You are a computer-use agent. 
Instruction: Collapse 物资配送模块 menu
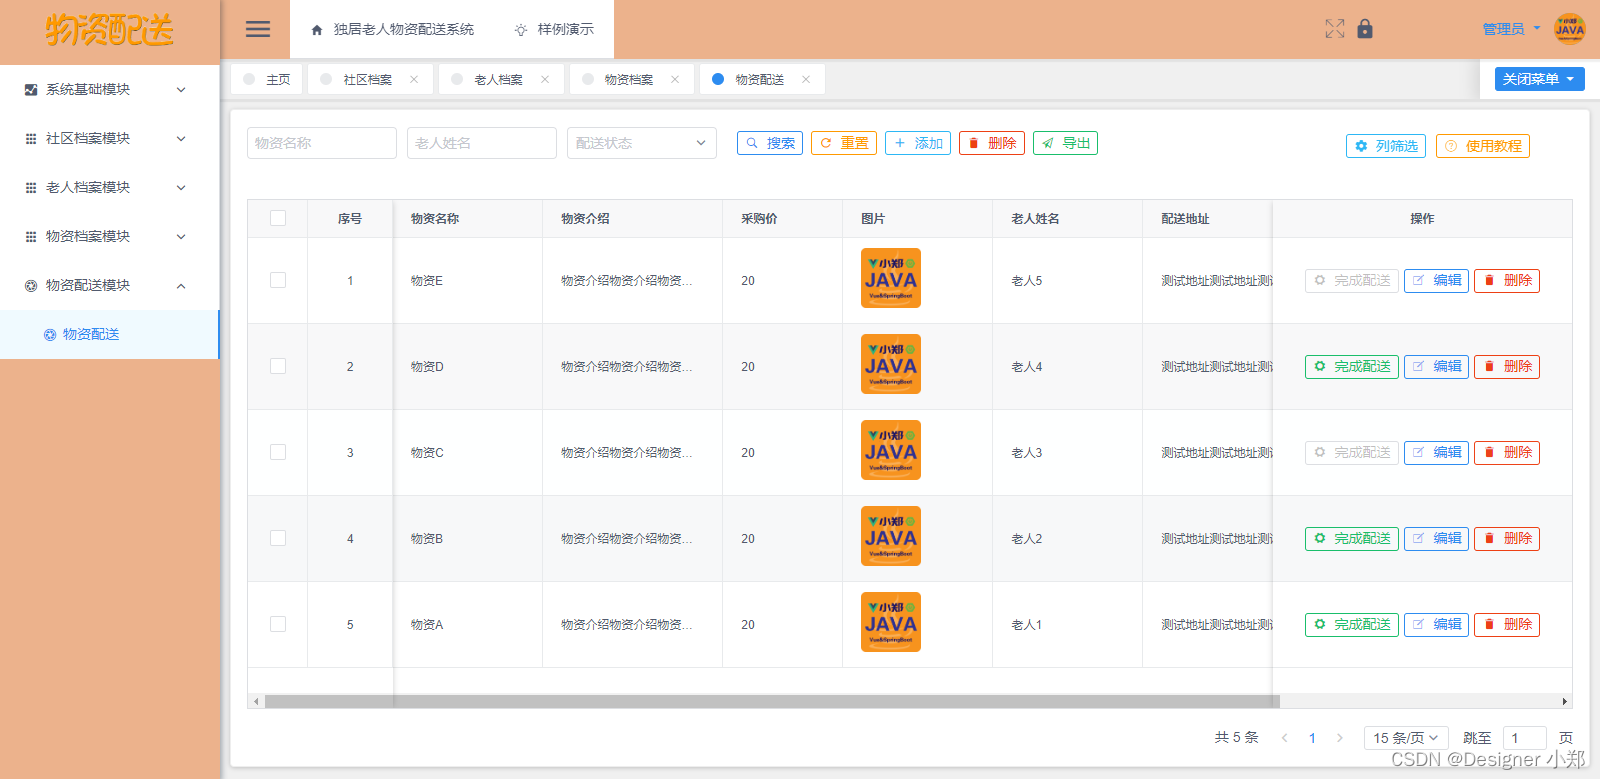(181, 286)
